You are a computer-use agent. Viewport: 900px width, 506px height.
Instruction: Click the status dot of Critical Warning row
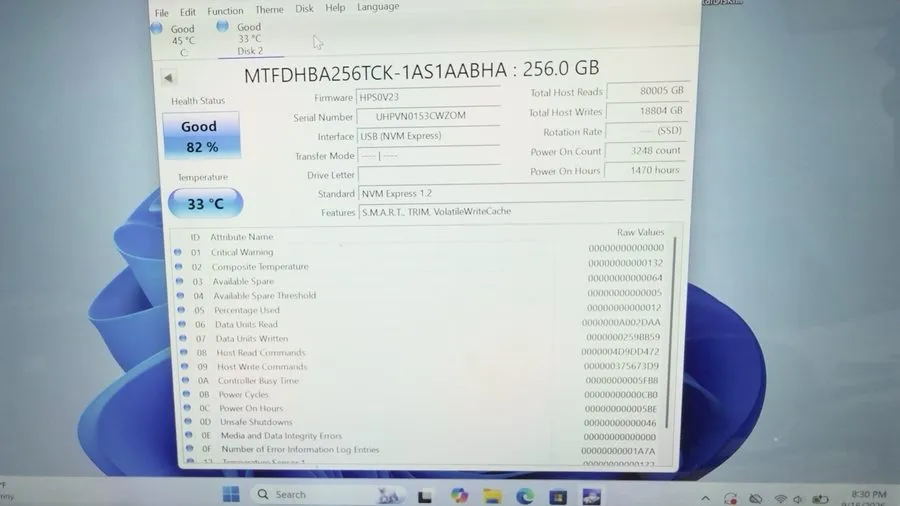point(177,252)
